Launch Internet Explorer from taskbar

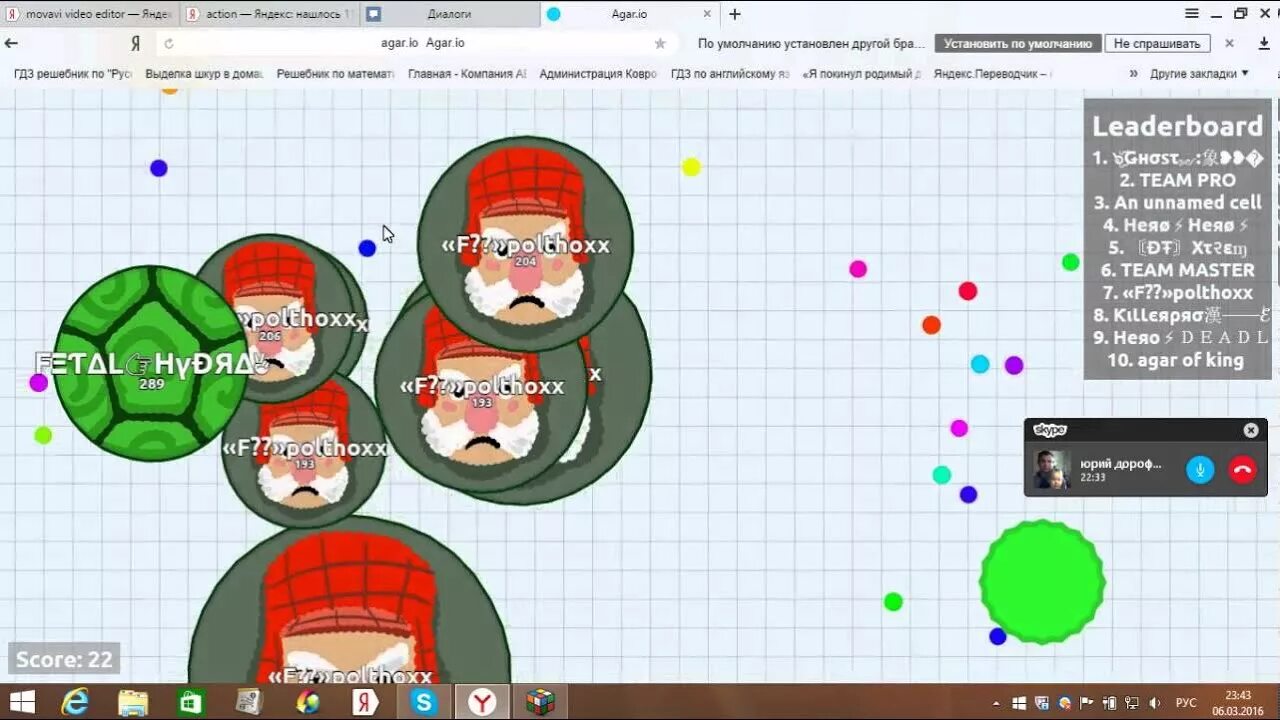coord(75,702)
